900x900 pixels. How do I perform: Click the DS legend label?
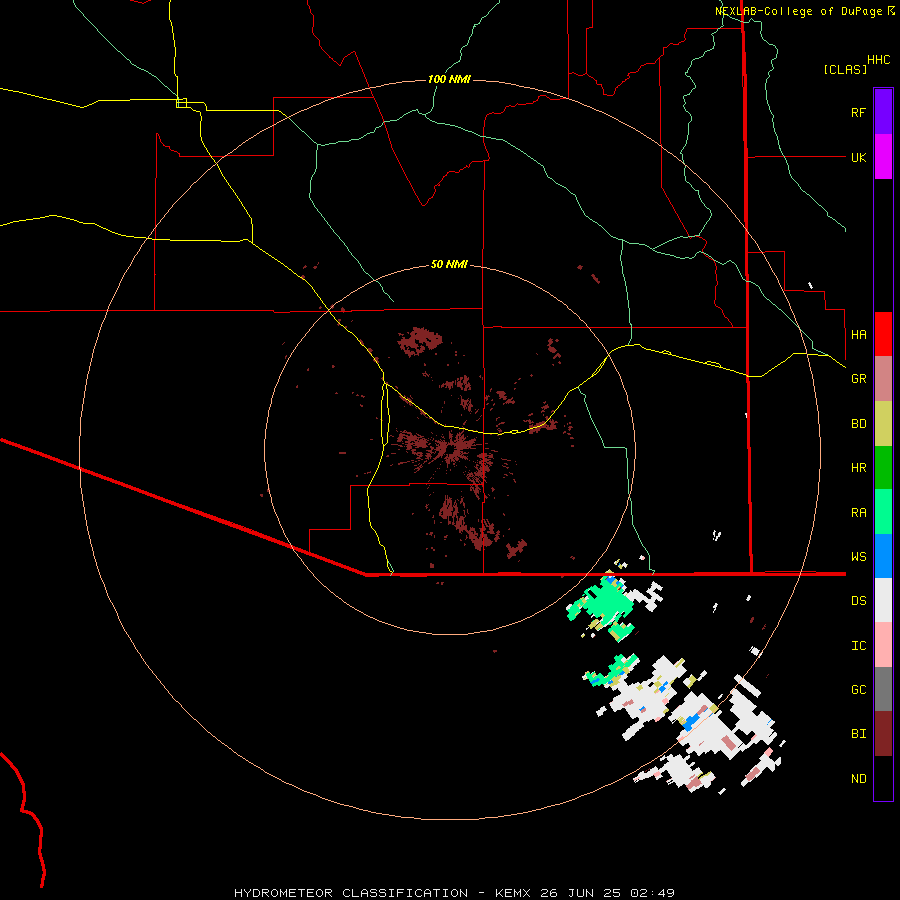pyautogui.click(x=858, y=601)
